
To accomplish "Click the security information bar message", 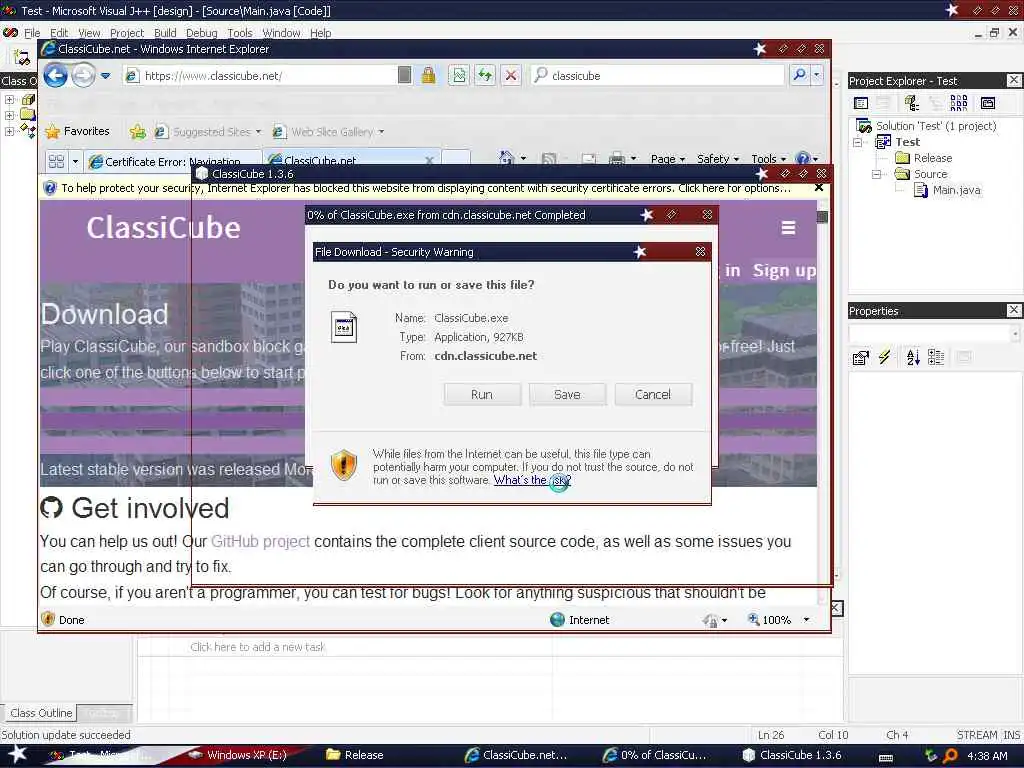I will [426, 188].
